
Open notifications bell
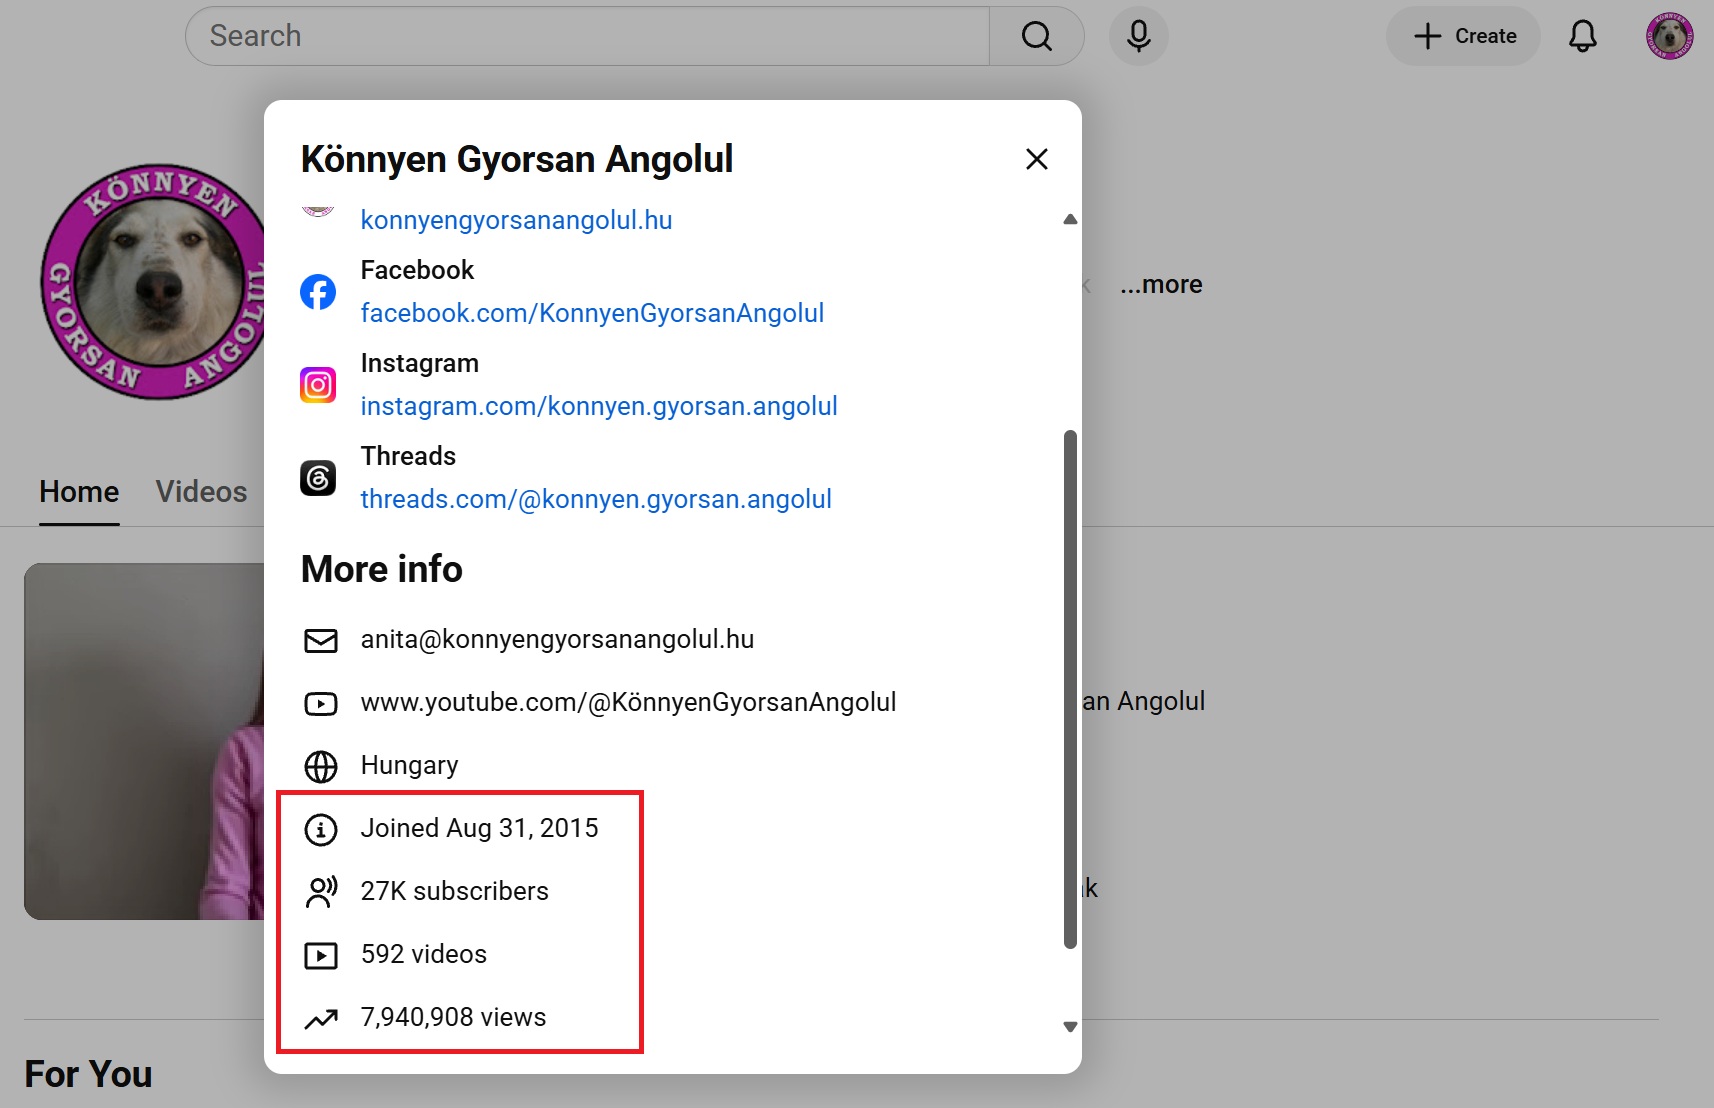click(x=1583, y=36)
